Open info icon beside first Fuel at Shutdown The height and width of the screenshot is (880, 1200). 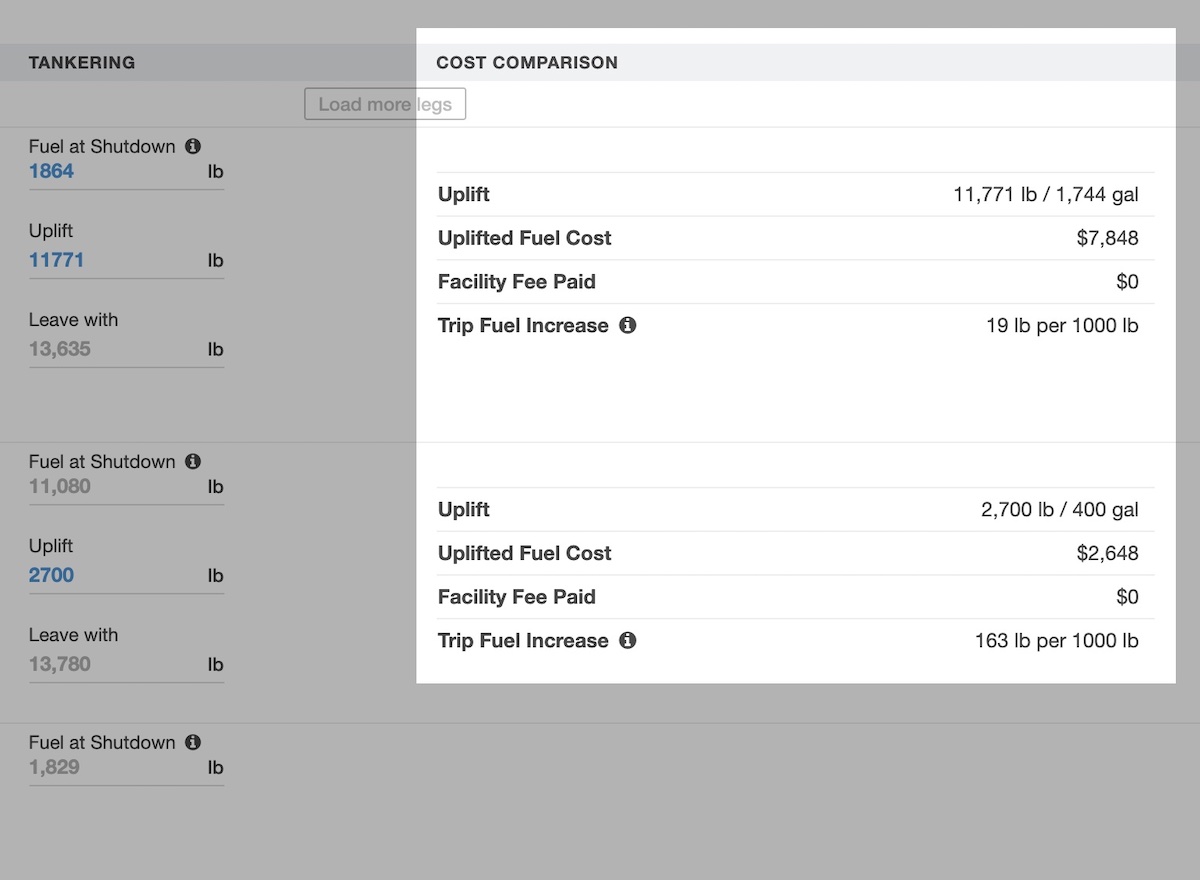click(x=193, y=146)
